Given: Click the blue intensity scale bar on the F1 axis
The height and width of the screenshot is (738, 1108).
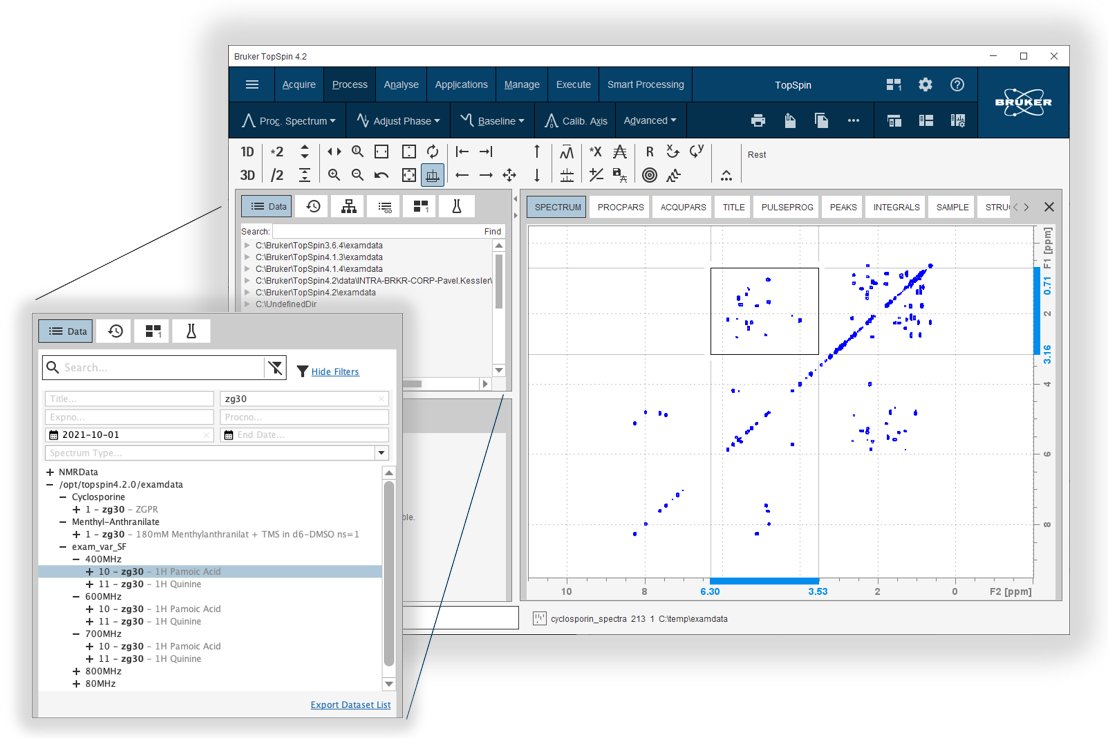Looking at the screenshot, I should 1035,310.
